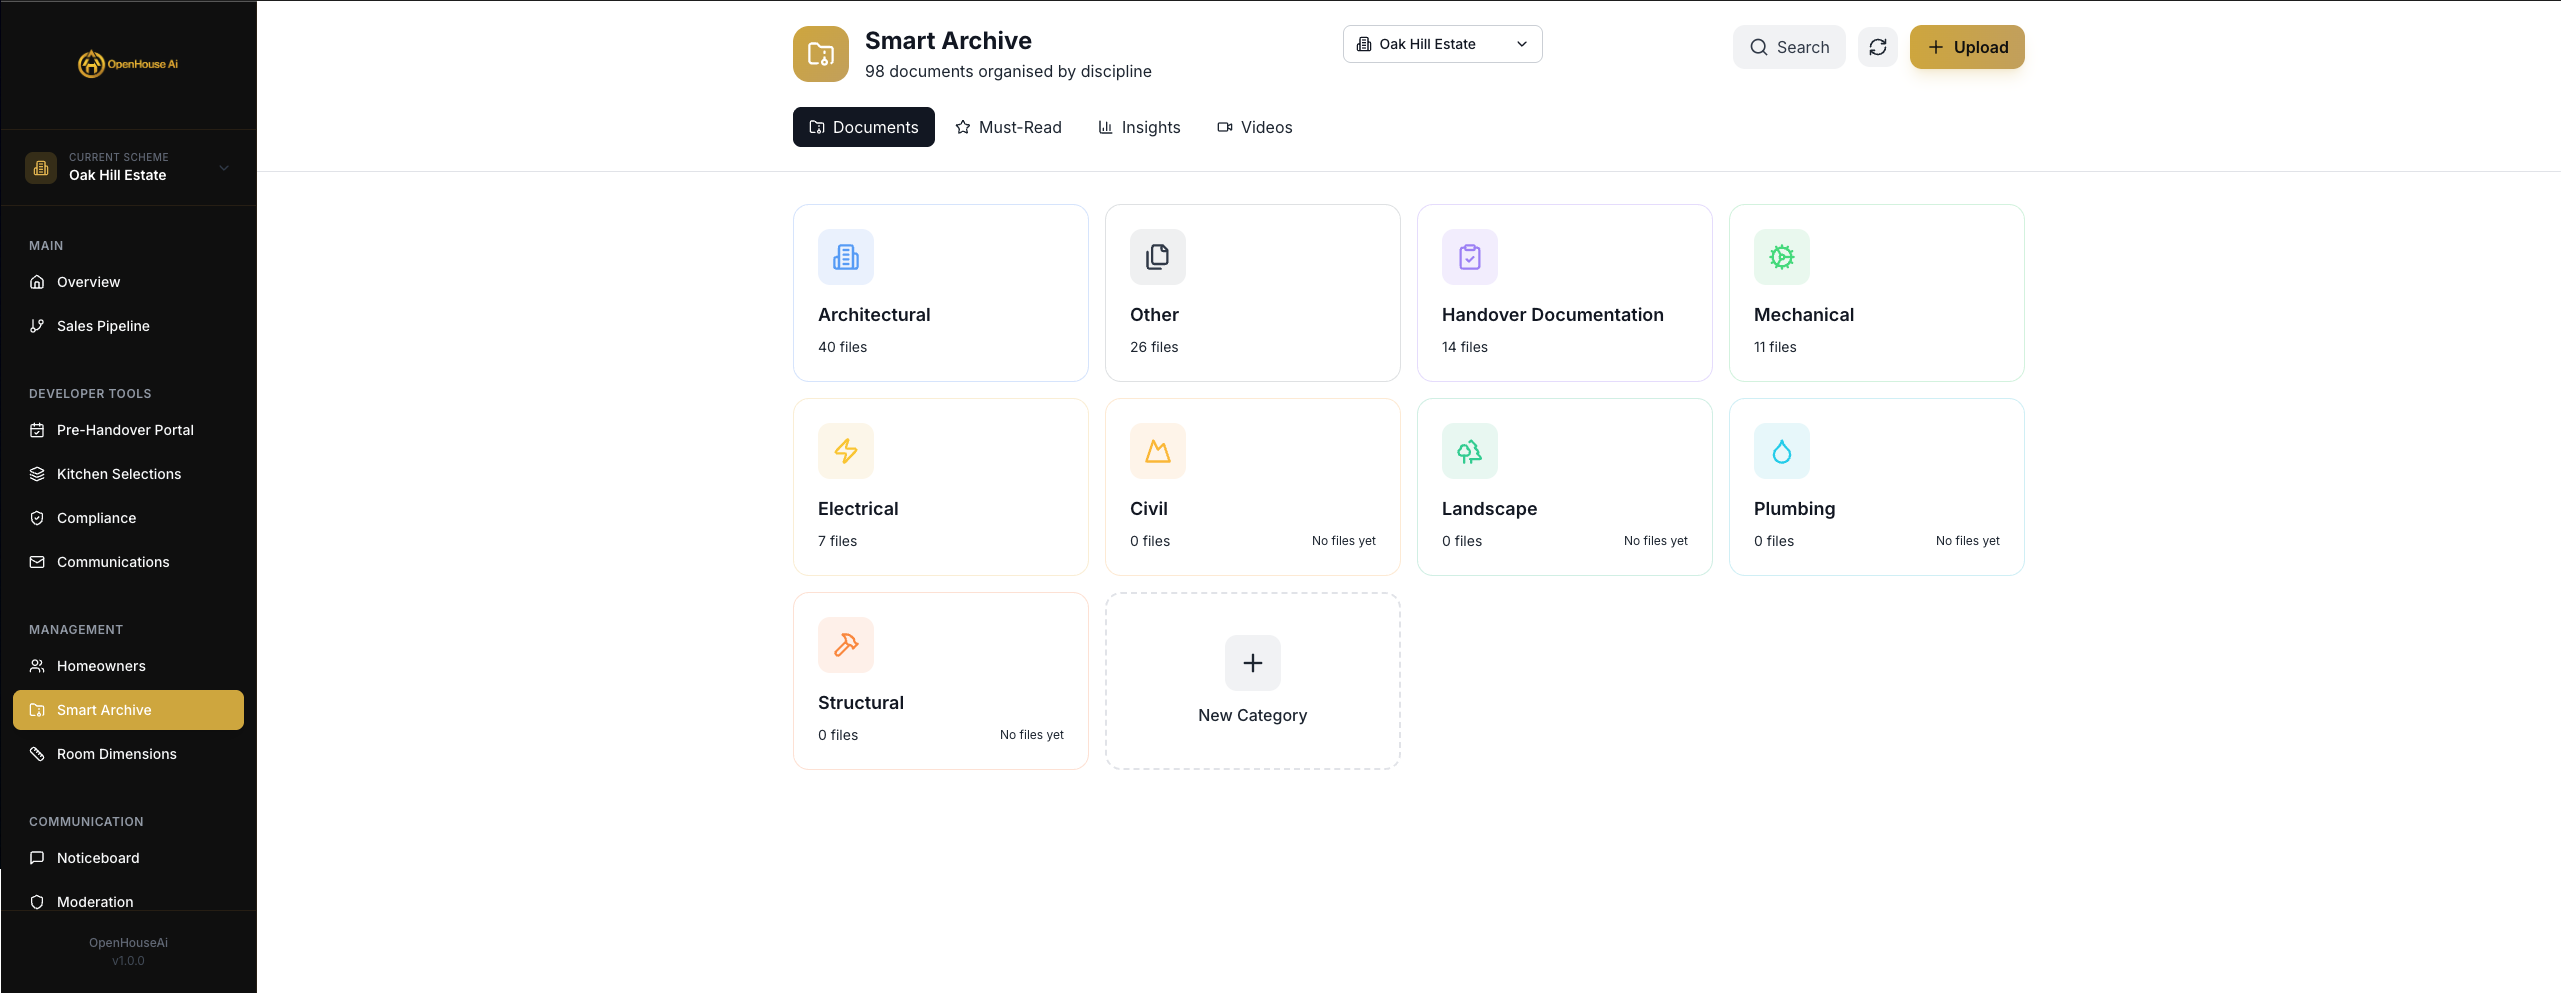Click the Landscape trees icon
The image size is (2561, 993).
point(1470,450)
